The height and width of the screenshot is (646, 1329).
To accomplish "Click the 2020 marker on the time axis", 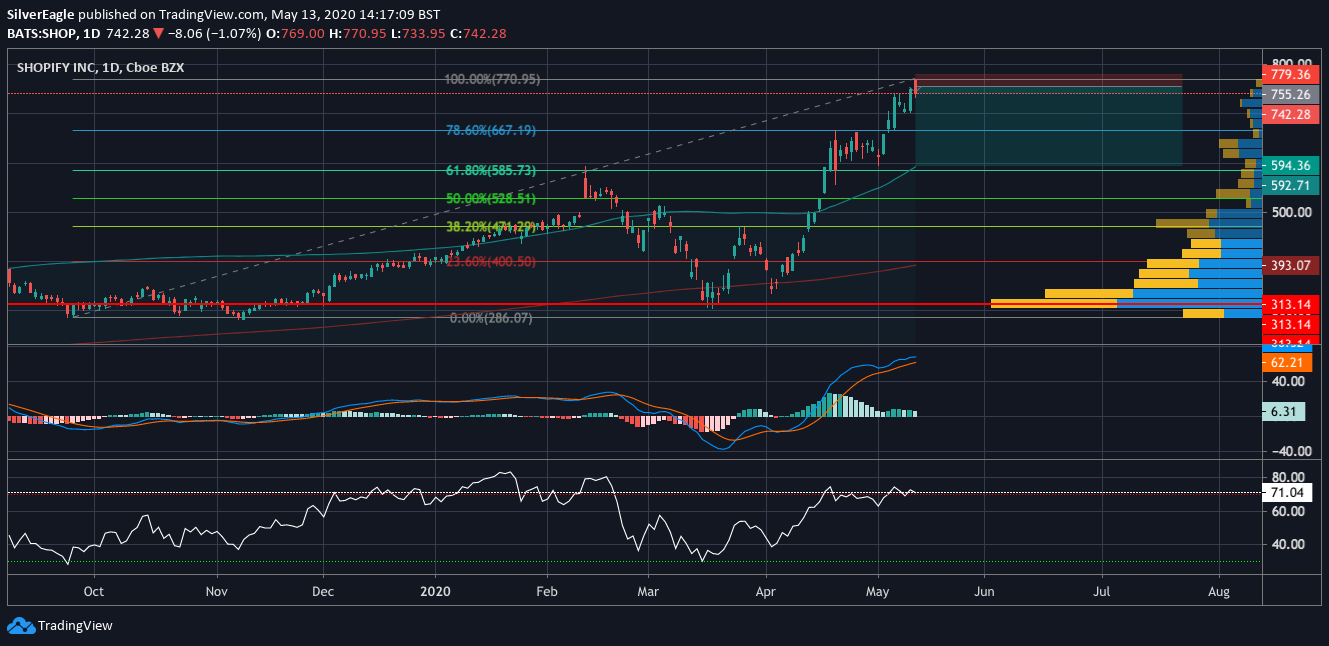I will (435, 591).
